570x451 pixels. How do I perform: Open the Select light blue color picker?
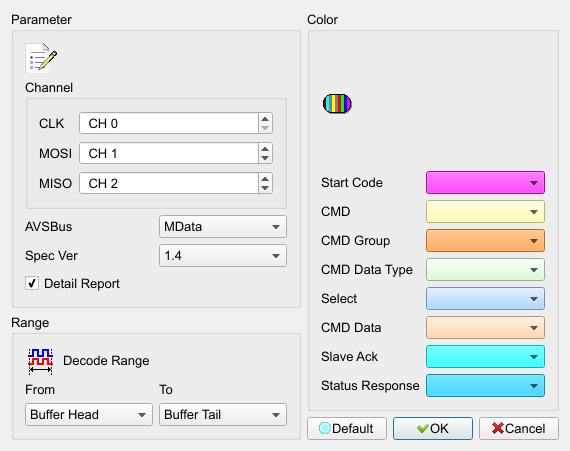[485, 299]
